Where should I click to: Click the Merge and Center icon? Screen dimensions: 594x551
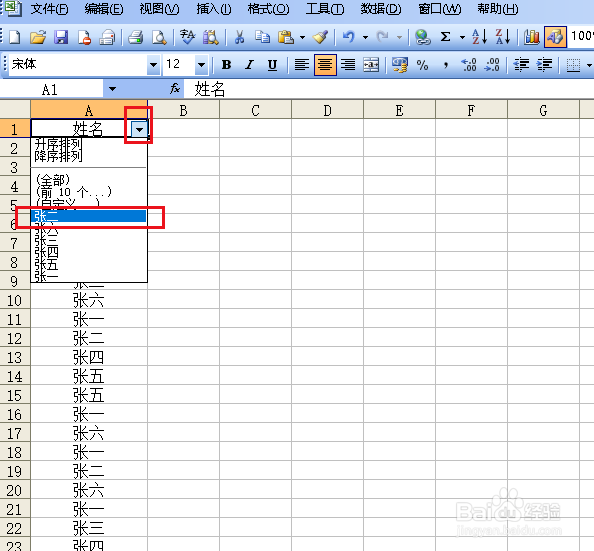370,65
